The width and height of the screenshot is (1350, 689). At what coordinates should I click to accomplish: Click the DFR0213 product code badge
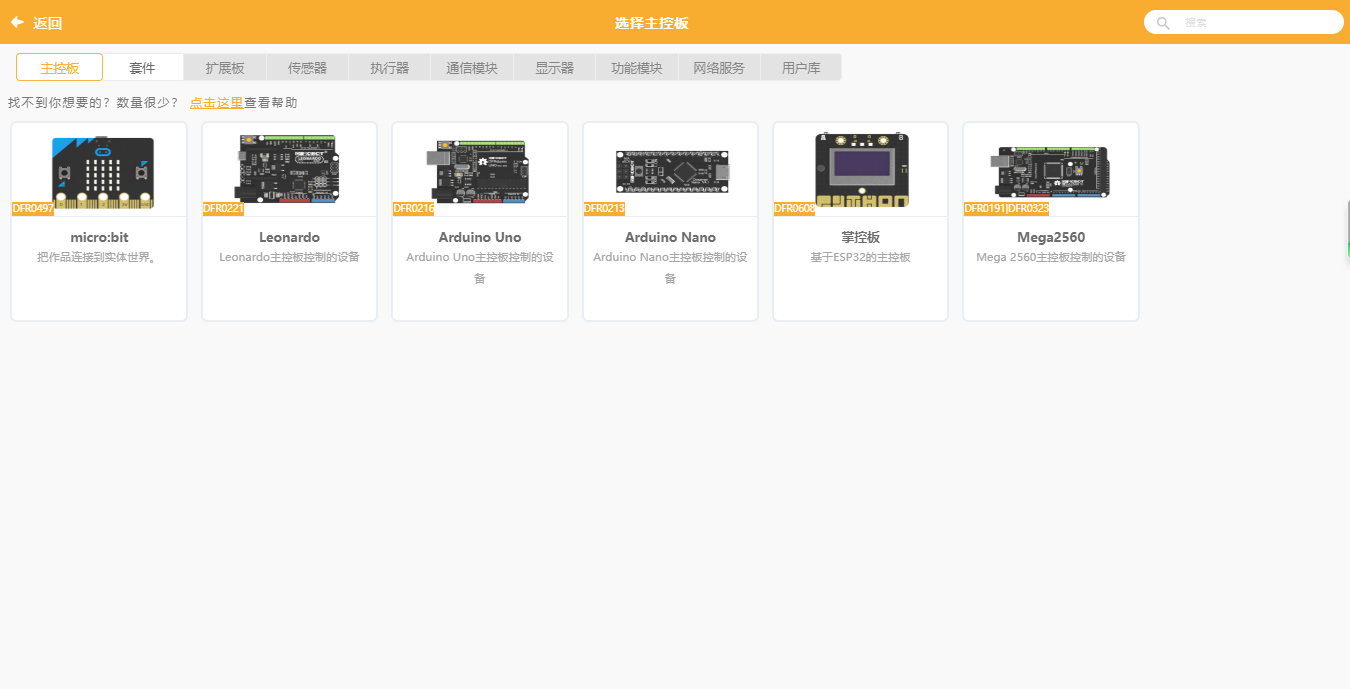[604, 208]
